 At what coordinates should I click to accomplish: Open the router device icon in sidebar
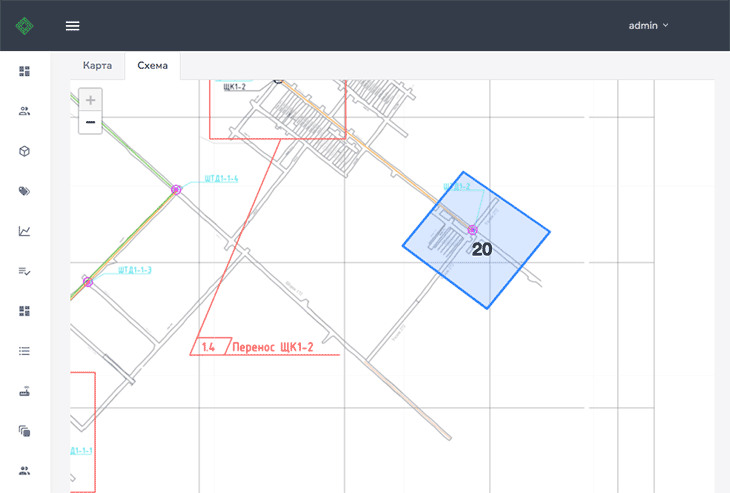pos(25,391)
